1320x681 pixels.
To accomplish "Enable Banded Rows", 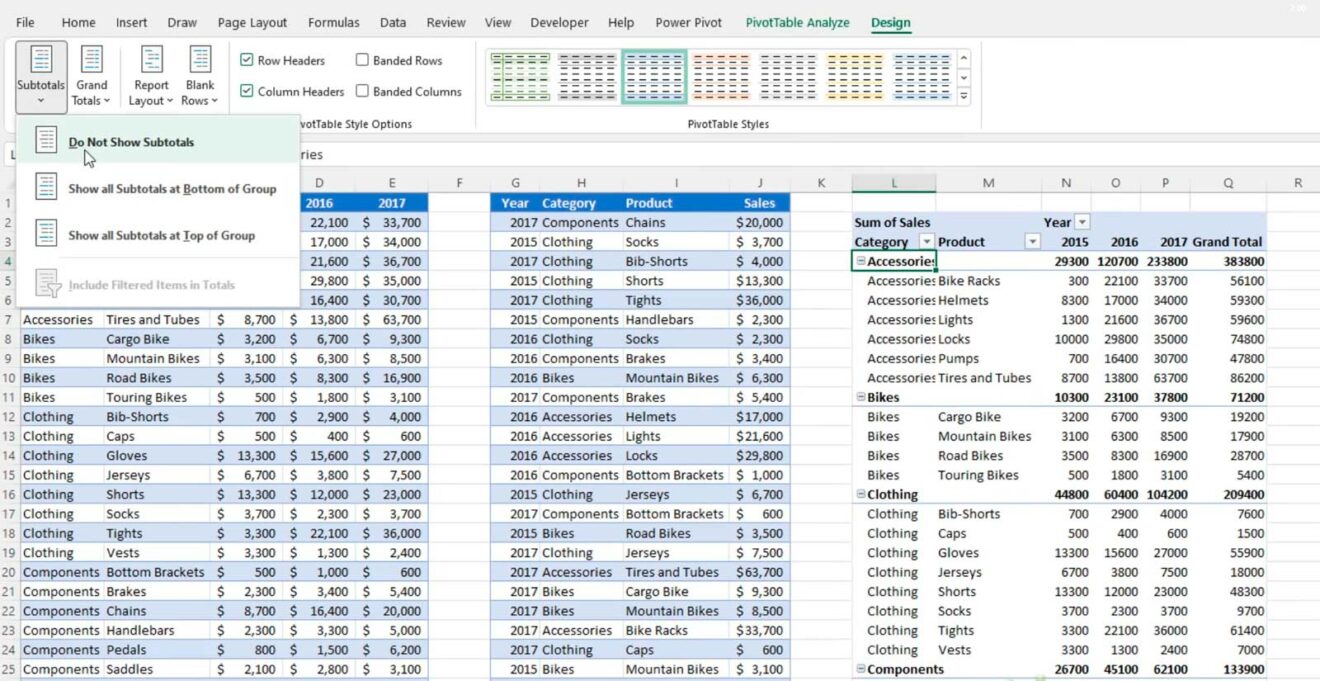I will click(362, 60).
